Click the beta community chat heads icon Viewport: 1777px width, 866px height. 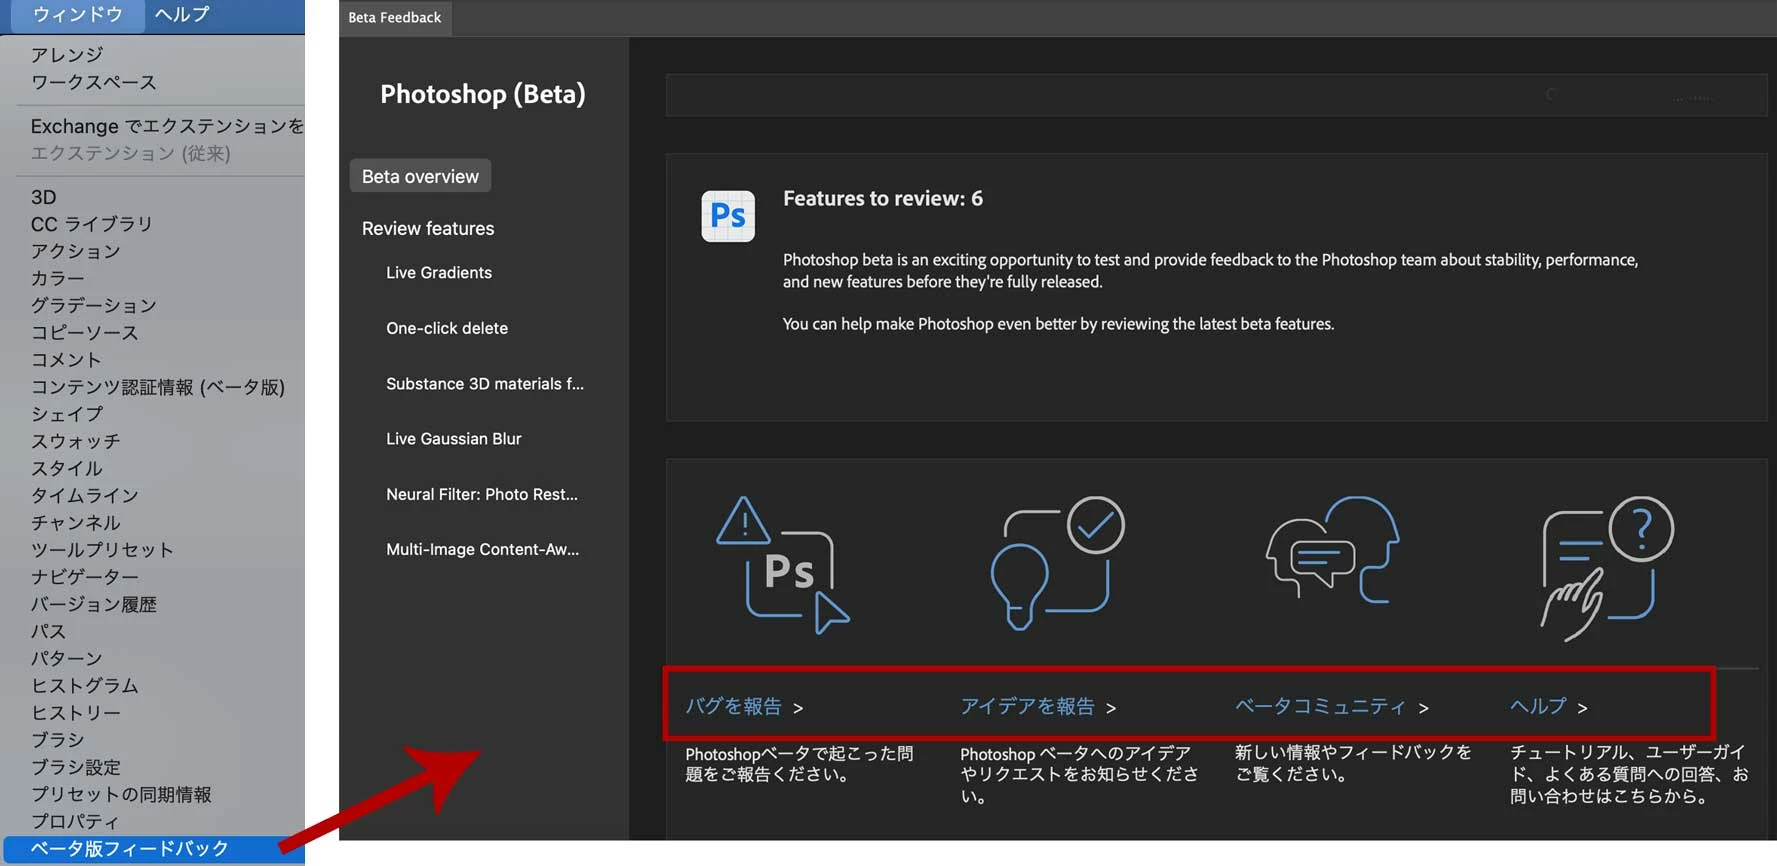coord(1332,550)
